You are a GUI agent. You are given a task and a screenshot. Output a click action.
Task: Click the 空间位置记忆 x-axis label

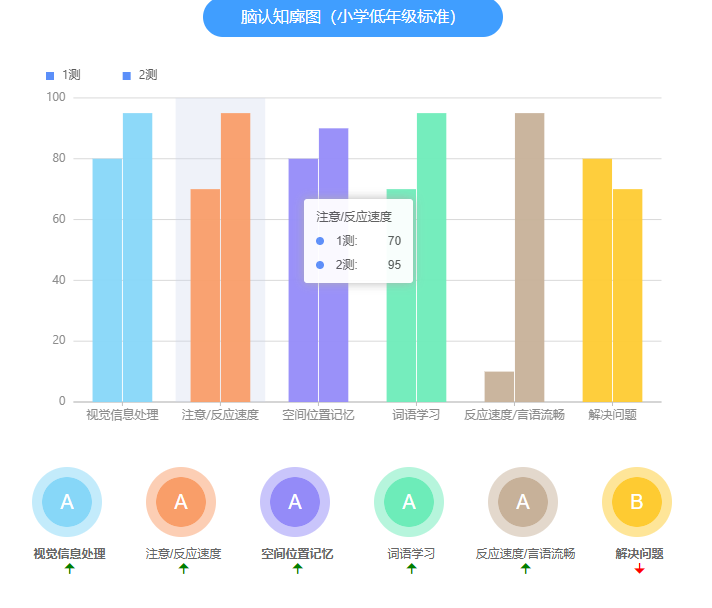(318, 415)
